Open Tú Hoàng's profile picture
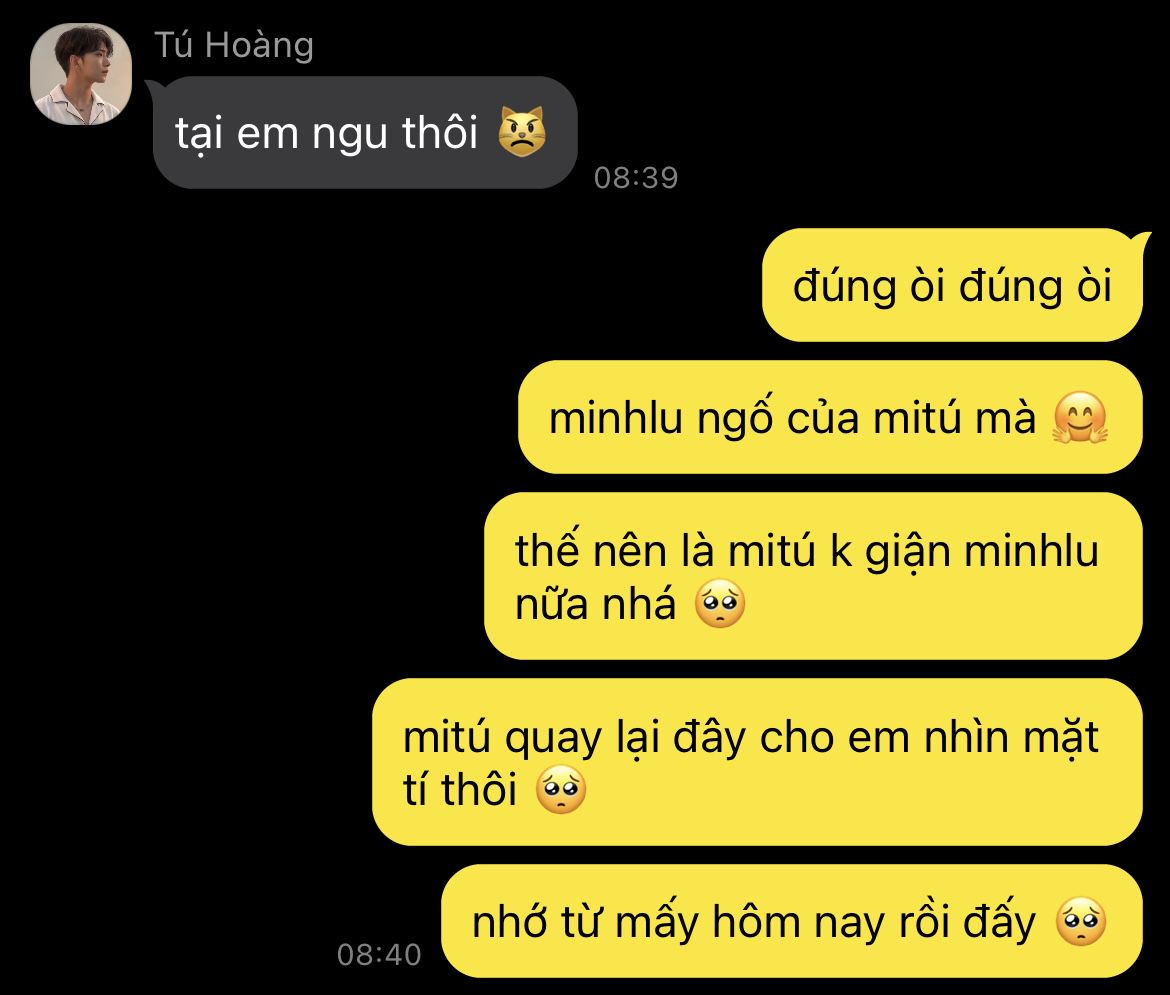The width and height of the screenshot is (1170, 995). [81, 74]
